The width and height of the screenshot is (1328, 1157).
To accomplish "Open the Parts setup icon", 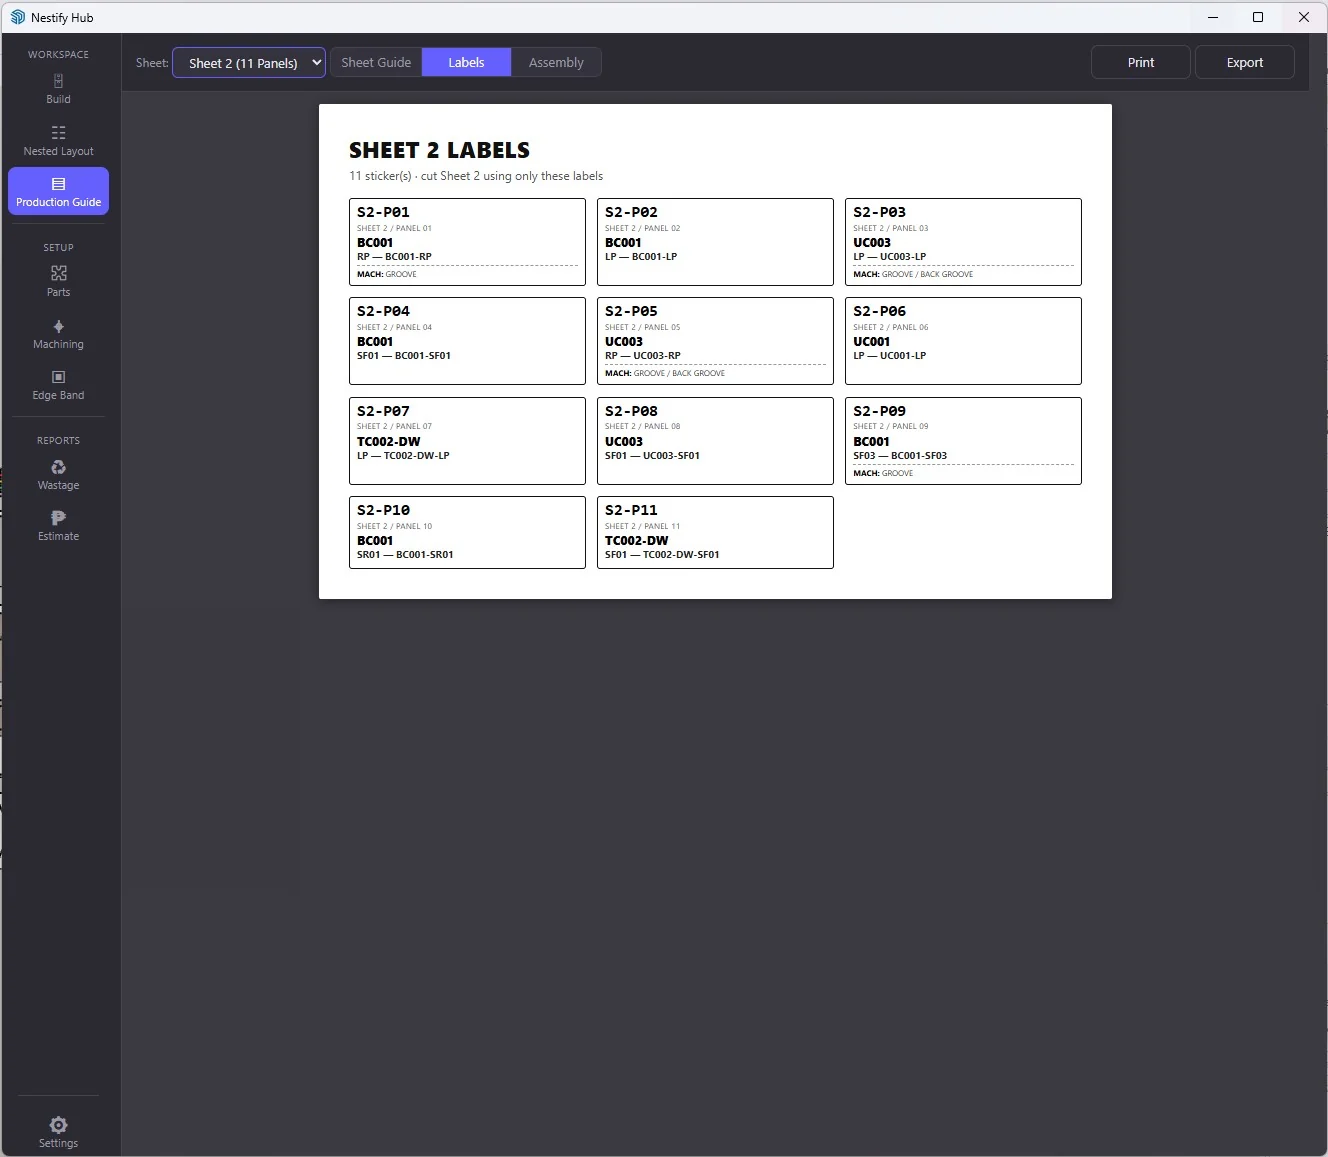I will click(58, 273).
